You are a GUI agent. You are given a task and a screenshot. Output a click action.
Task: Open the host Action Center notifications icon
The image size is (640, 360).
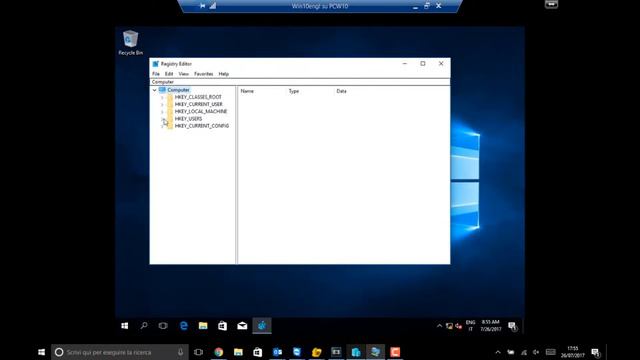click(x=596, y=352)
